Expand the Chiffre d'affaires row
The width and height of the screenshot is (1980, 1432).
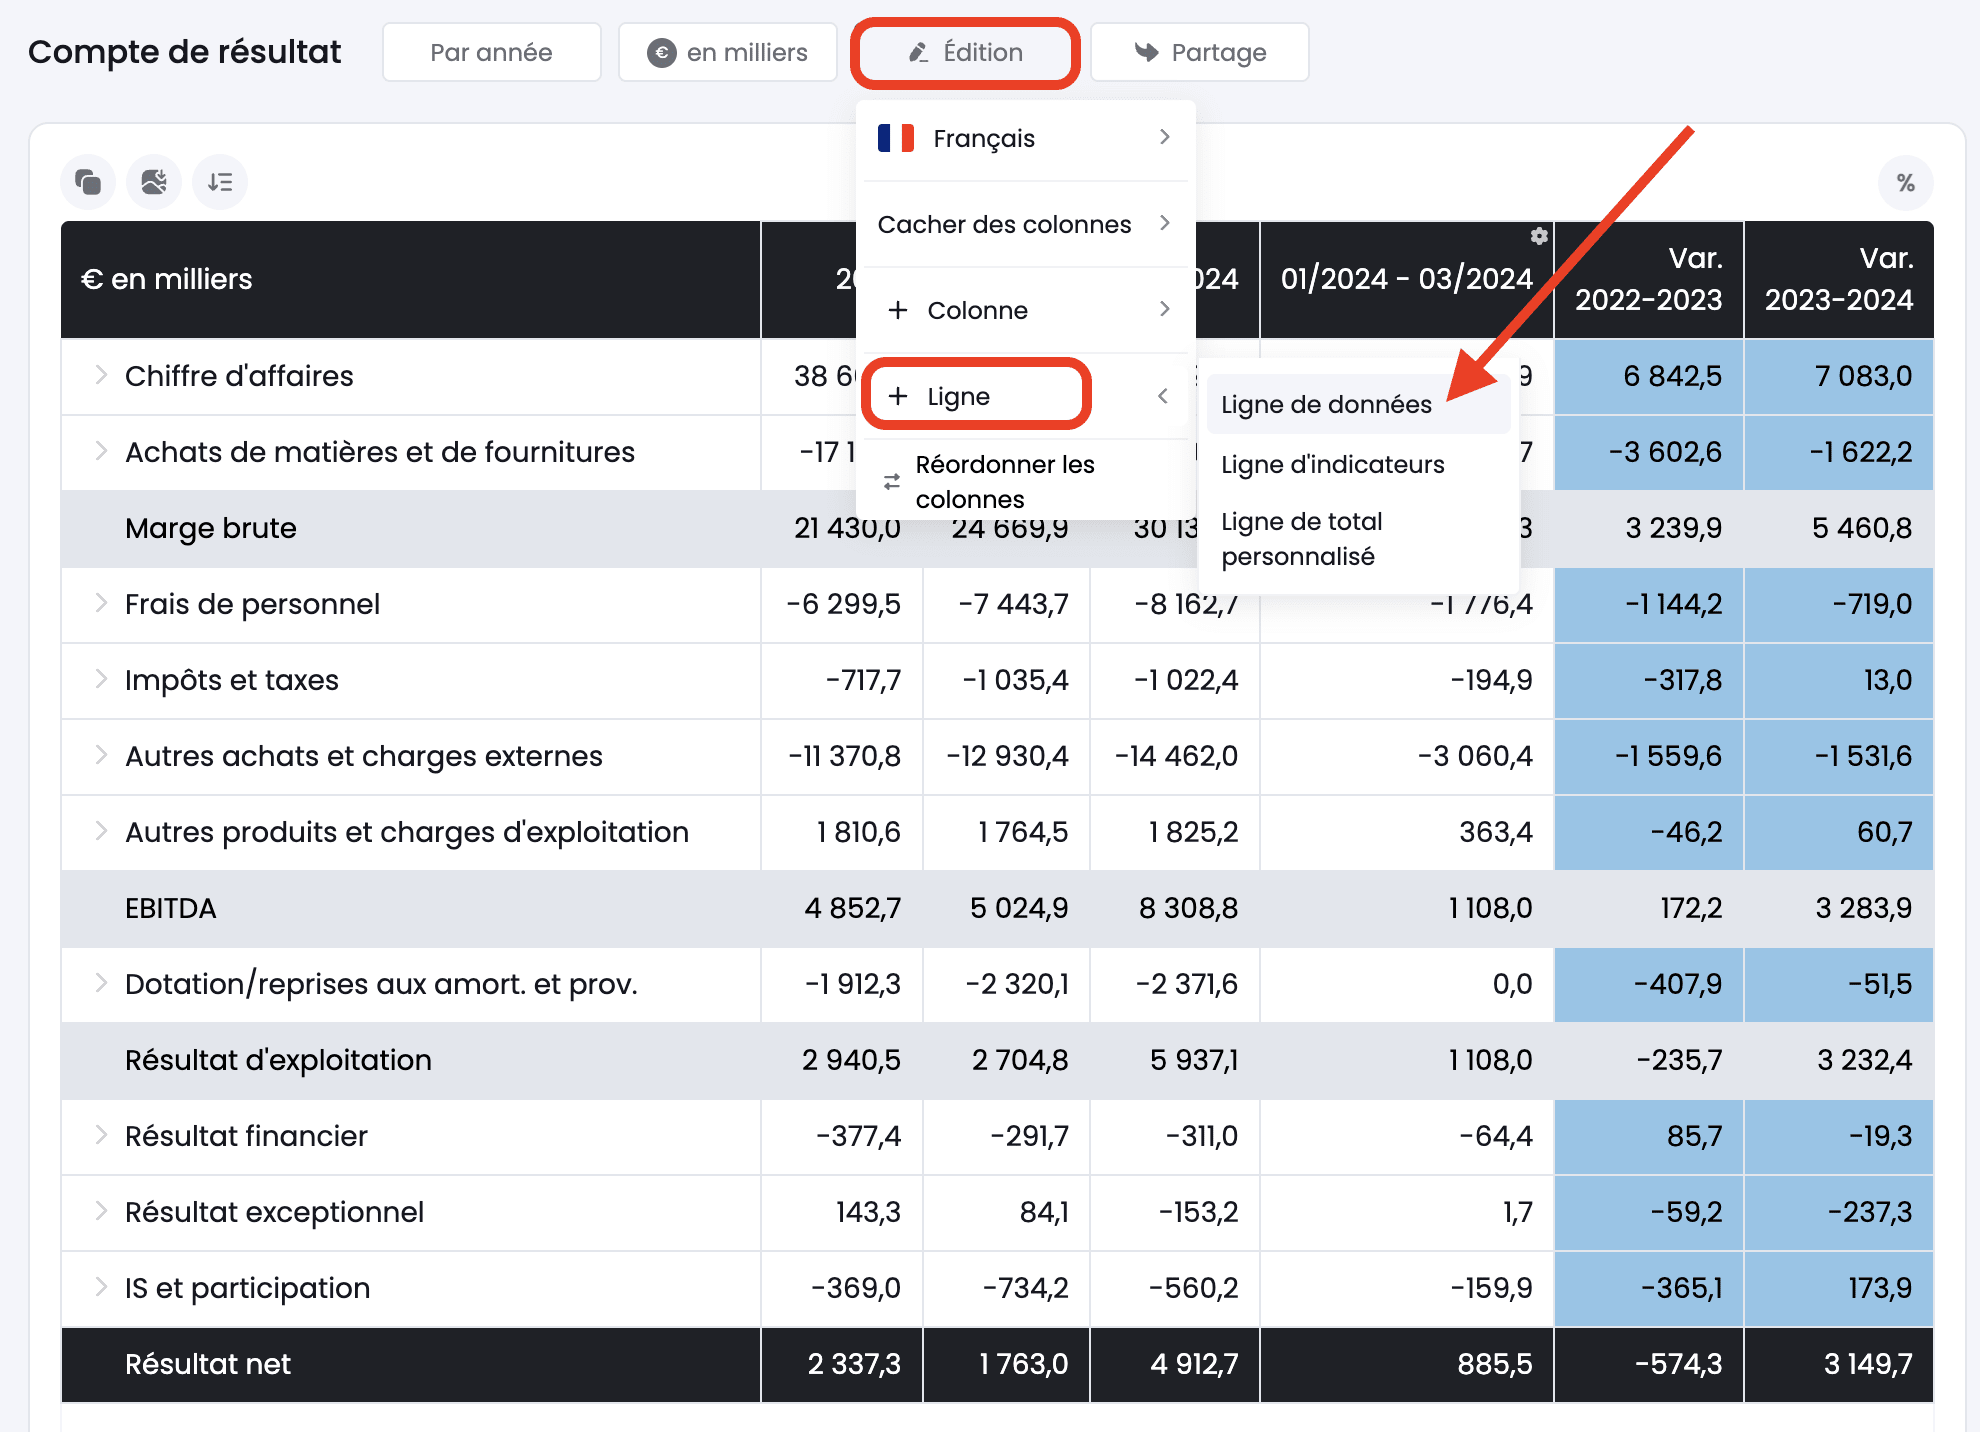(101, 375)
